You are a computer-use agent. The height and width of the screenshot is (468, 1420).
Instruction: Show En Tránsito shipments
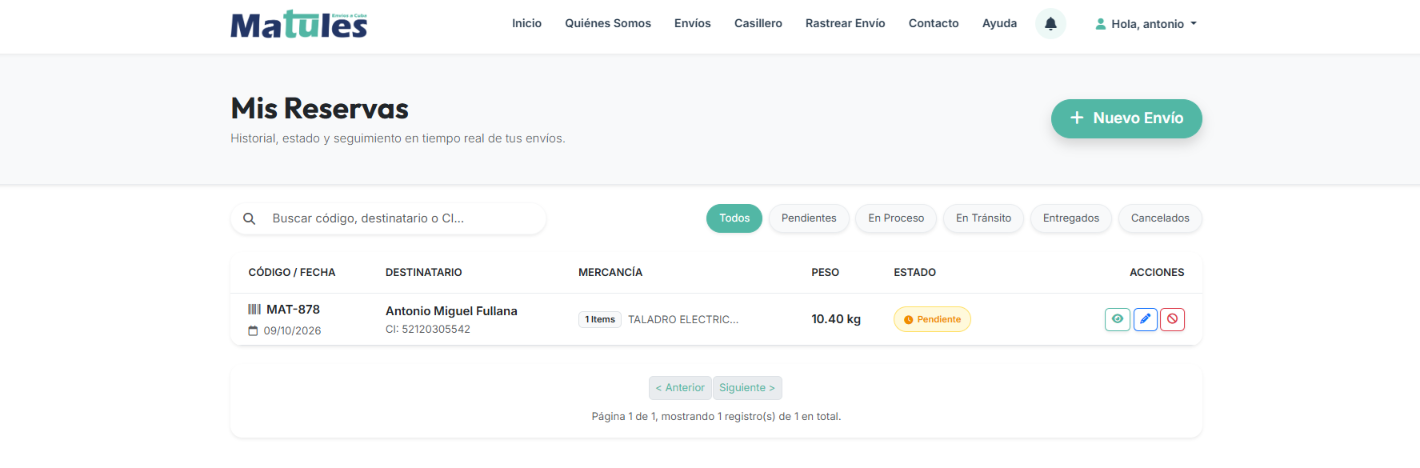983,218
